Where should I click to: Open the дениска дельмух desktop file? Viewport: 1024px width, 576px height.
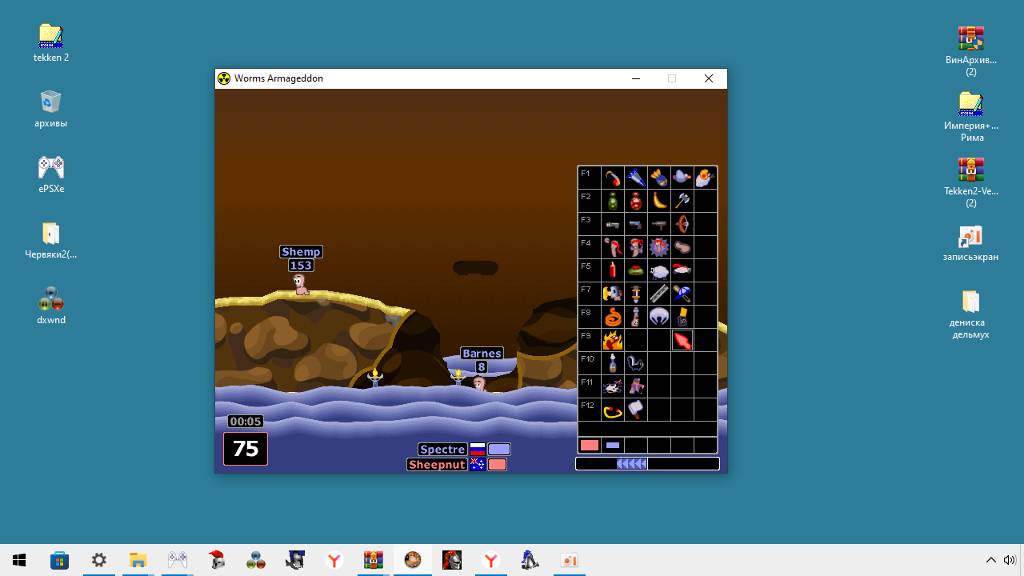click(970, 314)
